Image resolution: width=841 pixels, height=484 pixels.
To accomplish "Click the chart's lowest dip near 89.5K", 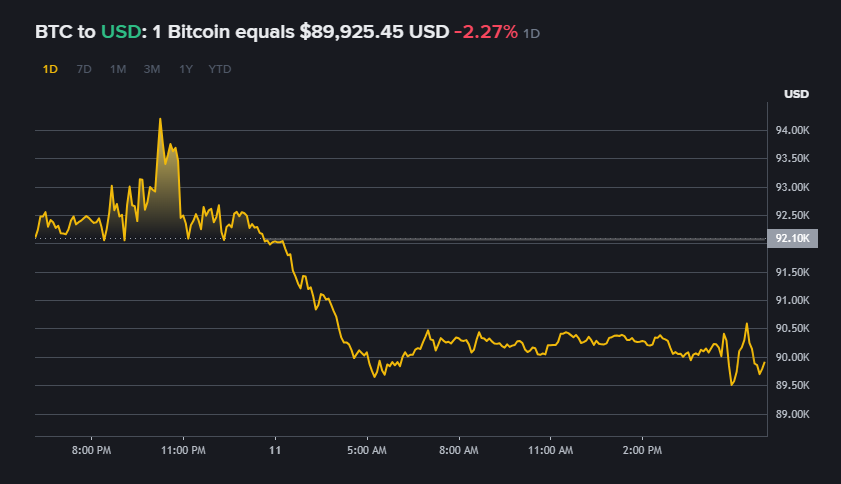I will (732, 383).
